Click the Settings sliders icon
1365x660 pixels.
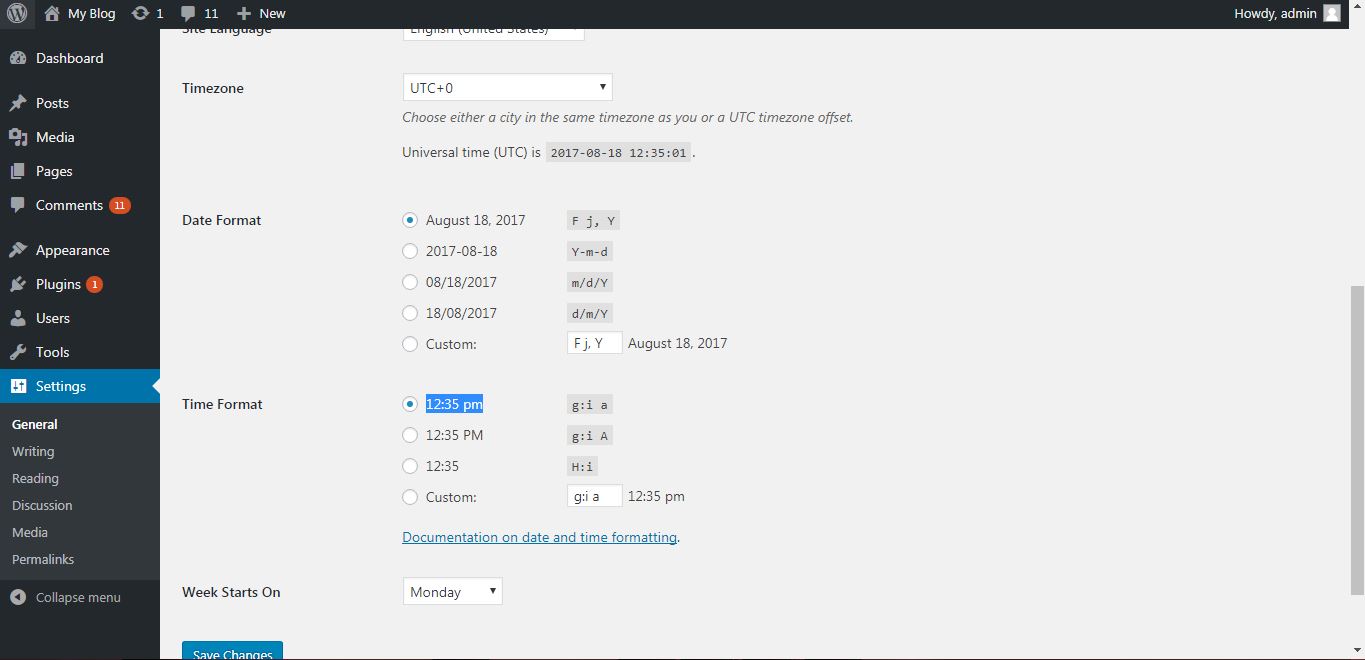tap(18, 386)
